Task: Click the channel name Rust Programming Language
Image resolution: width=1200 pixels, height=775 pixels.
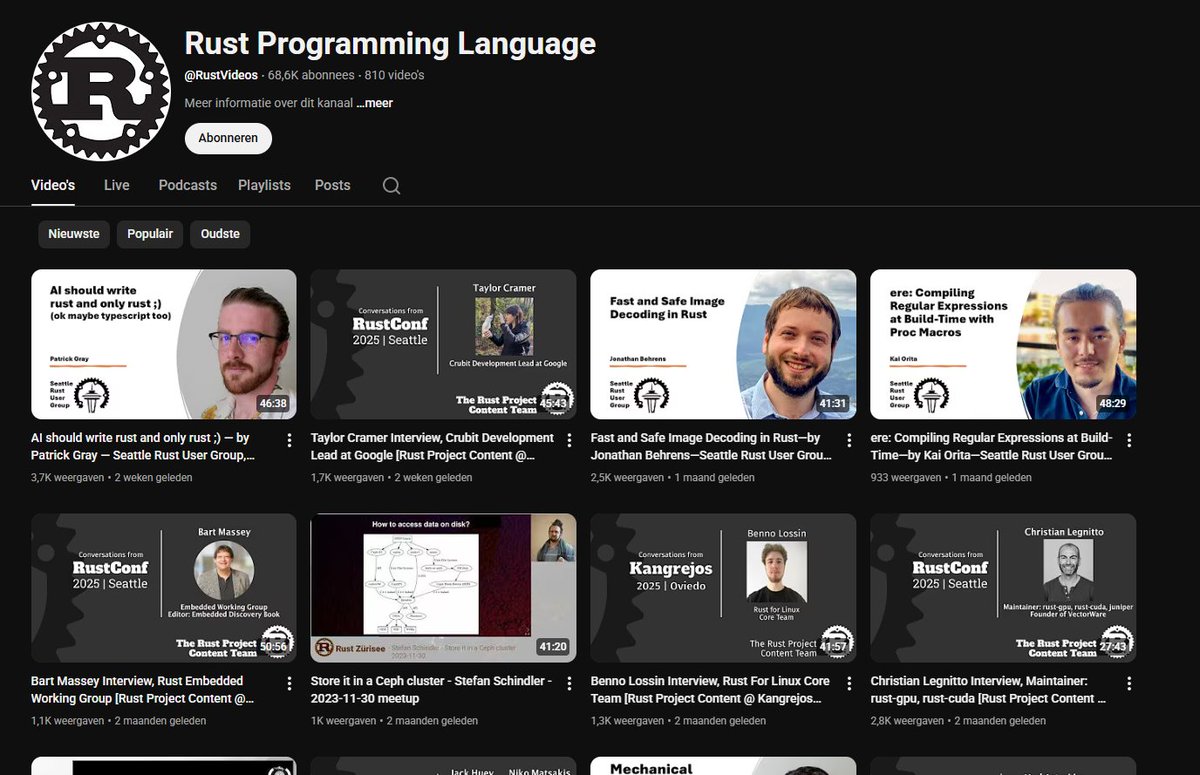Action: click(x=390, y=44)
